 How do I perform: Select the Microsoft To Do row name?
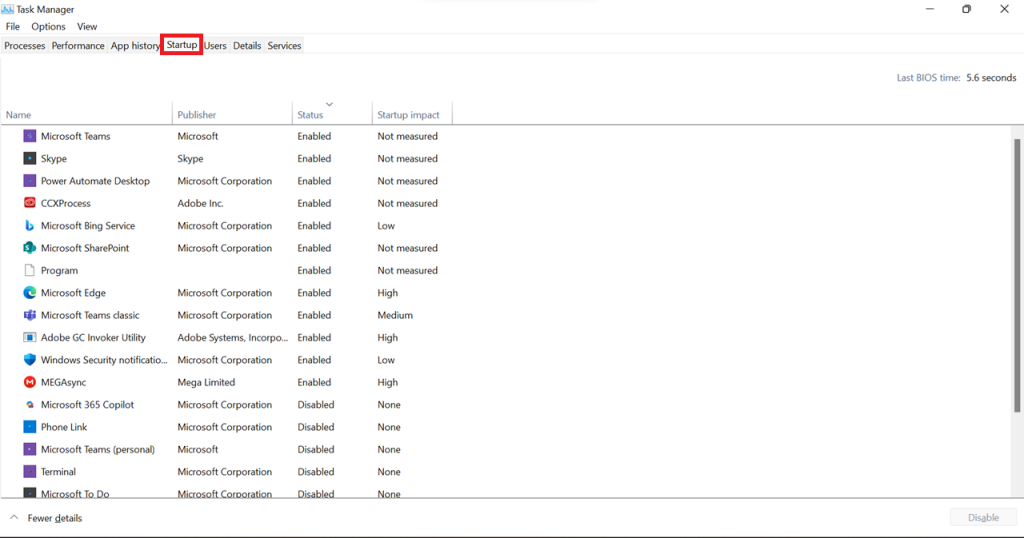[75, 494]
